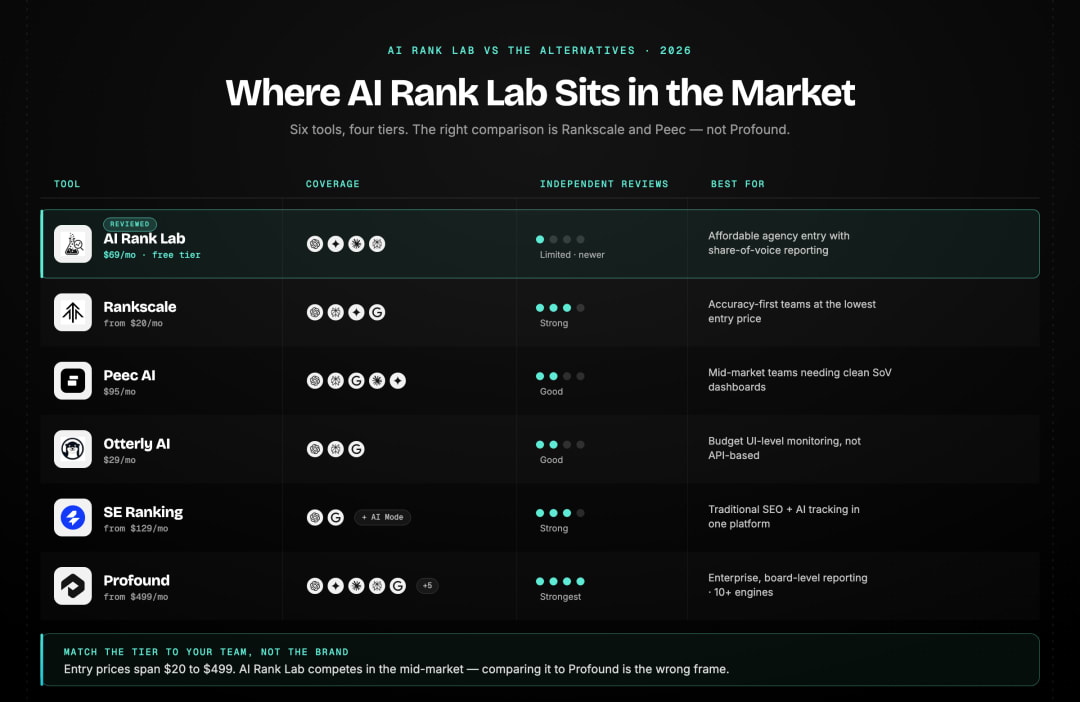Click ChatGPT icon in SE Ranking row
Viewport: 1080px width, 702px height.
tap(315, 517)
